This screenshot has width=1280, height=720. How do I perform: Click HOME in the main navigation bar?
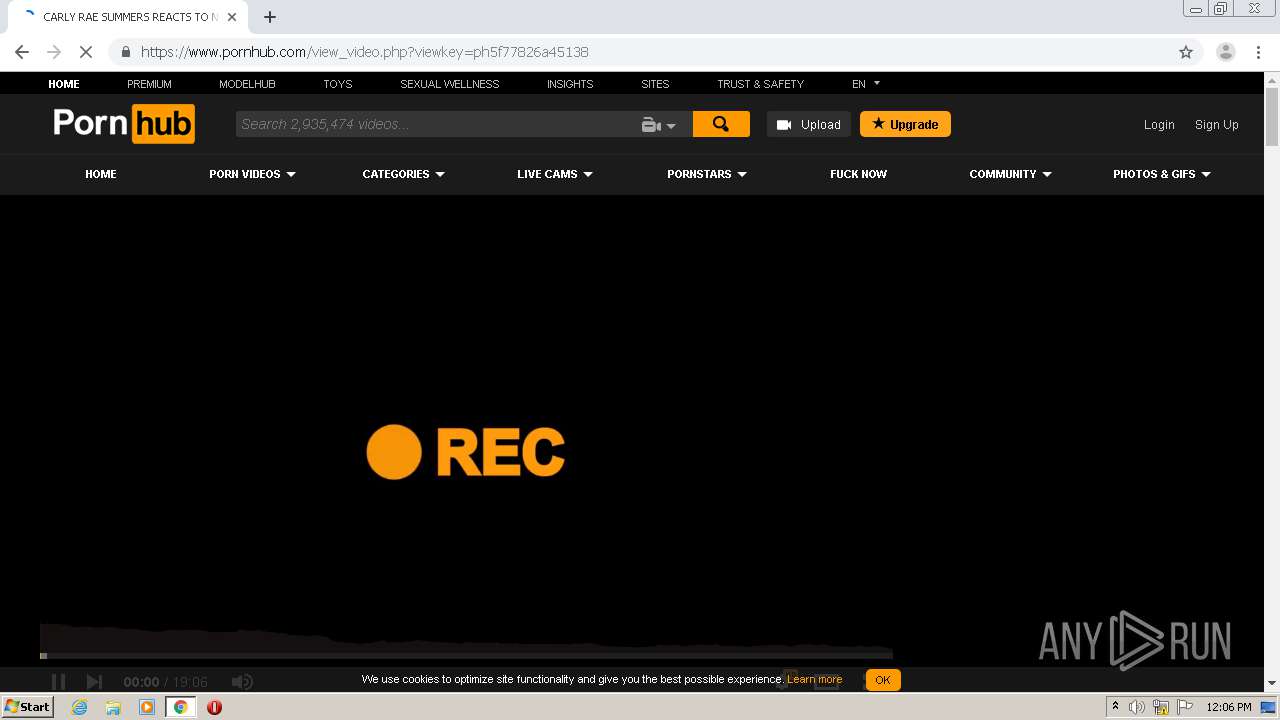pos(101,174)
